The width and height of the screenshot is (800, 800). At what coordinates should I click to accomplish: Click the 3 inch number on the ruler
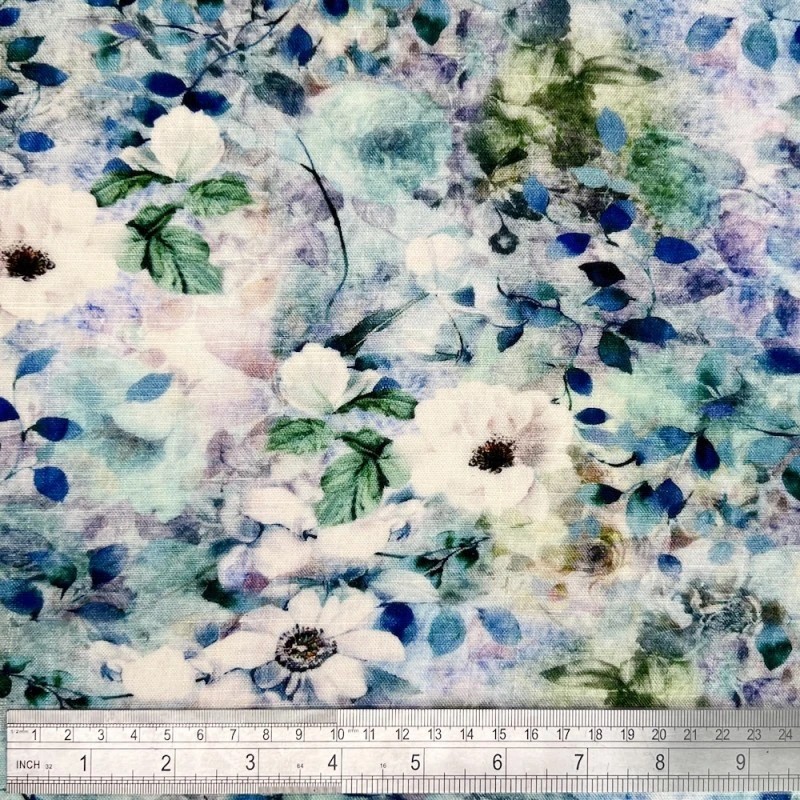[250, 763]
